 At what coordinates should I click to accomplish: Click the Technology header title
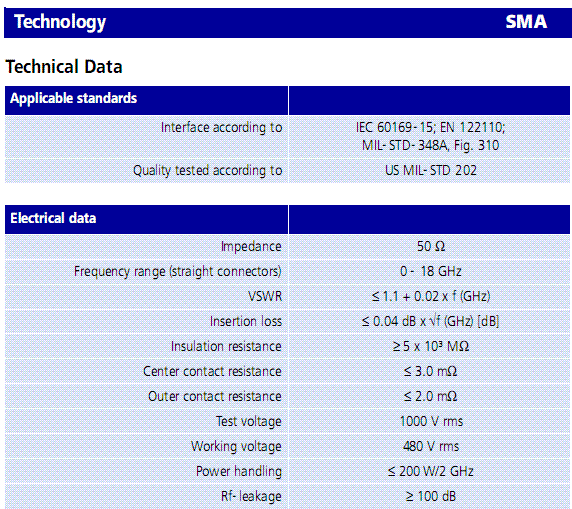[60, 22]
